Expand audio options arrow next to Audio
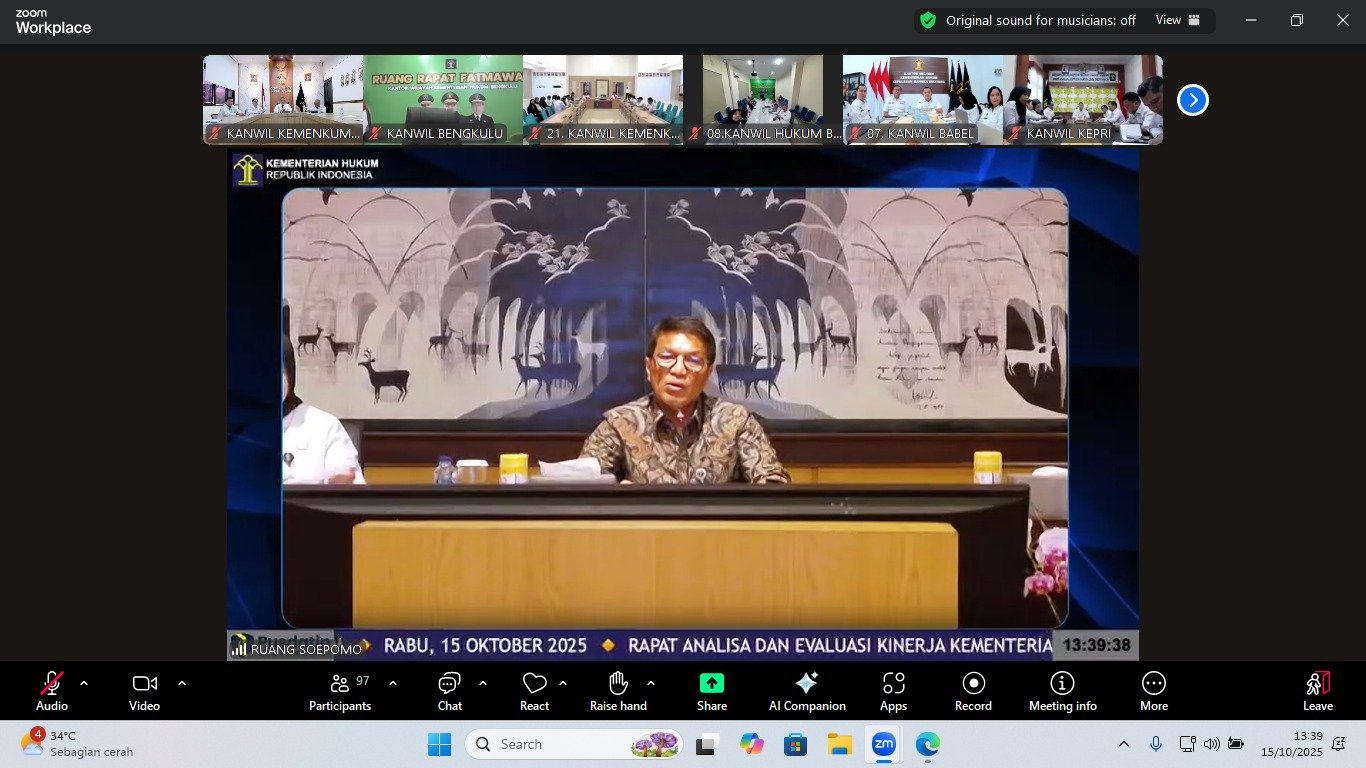Viewport: 1366px width, 768px height. coord(84,683)
